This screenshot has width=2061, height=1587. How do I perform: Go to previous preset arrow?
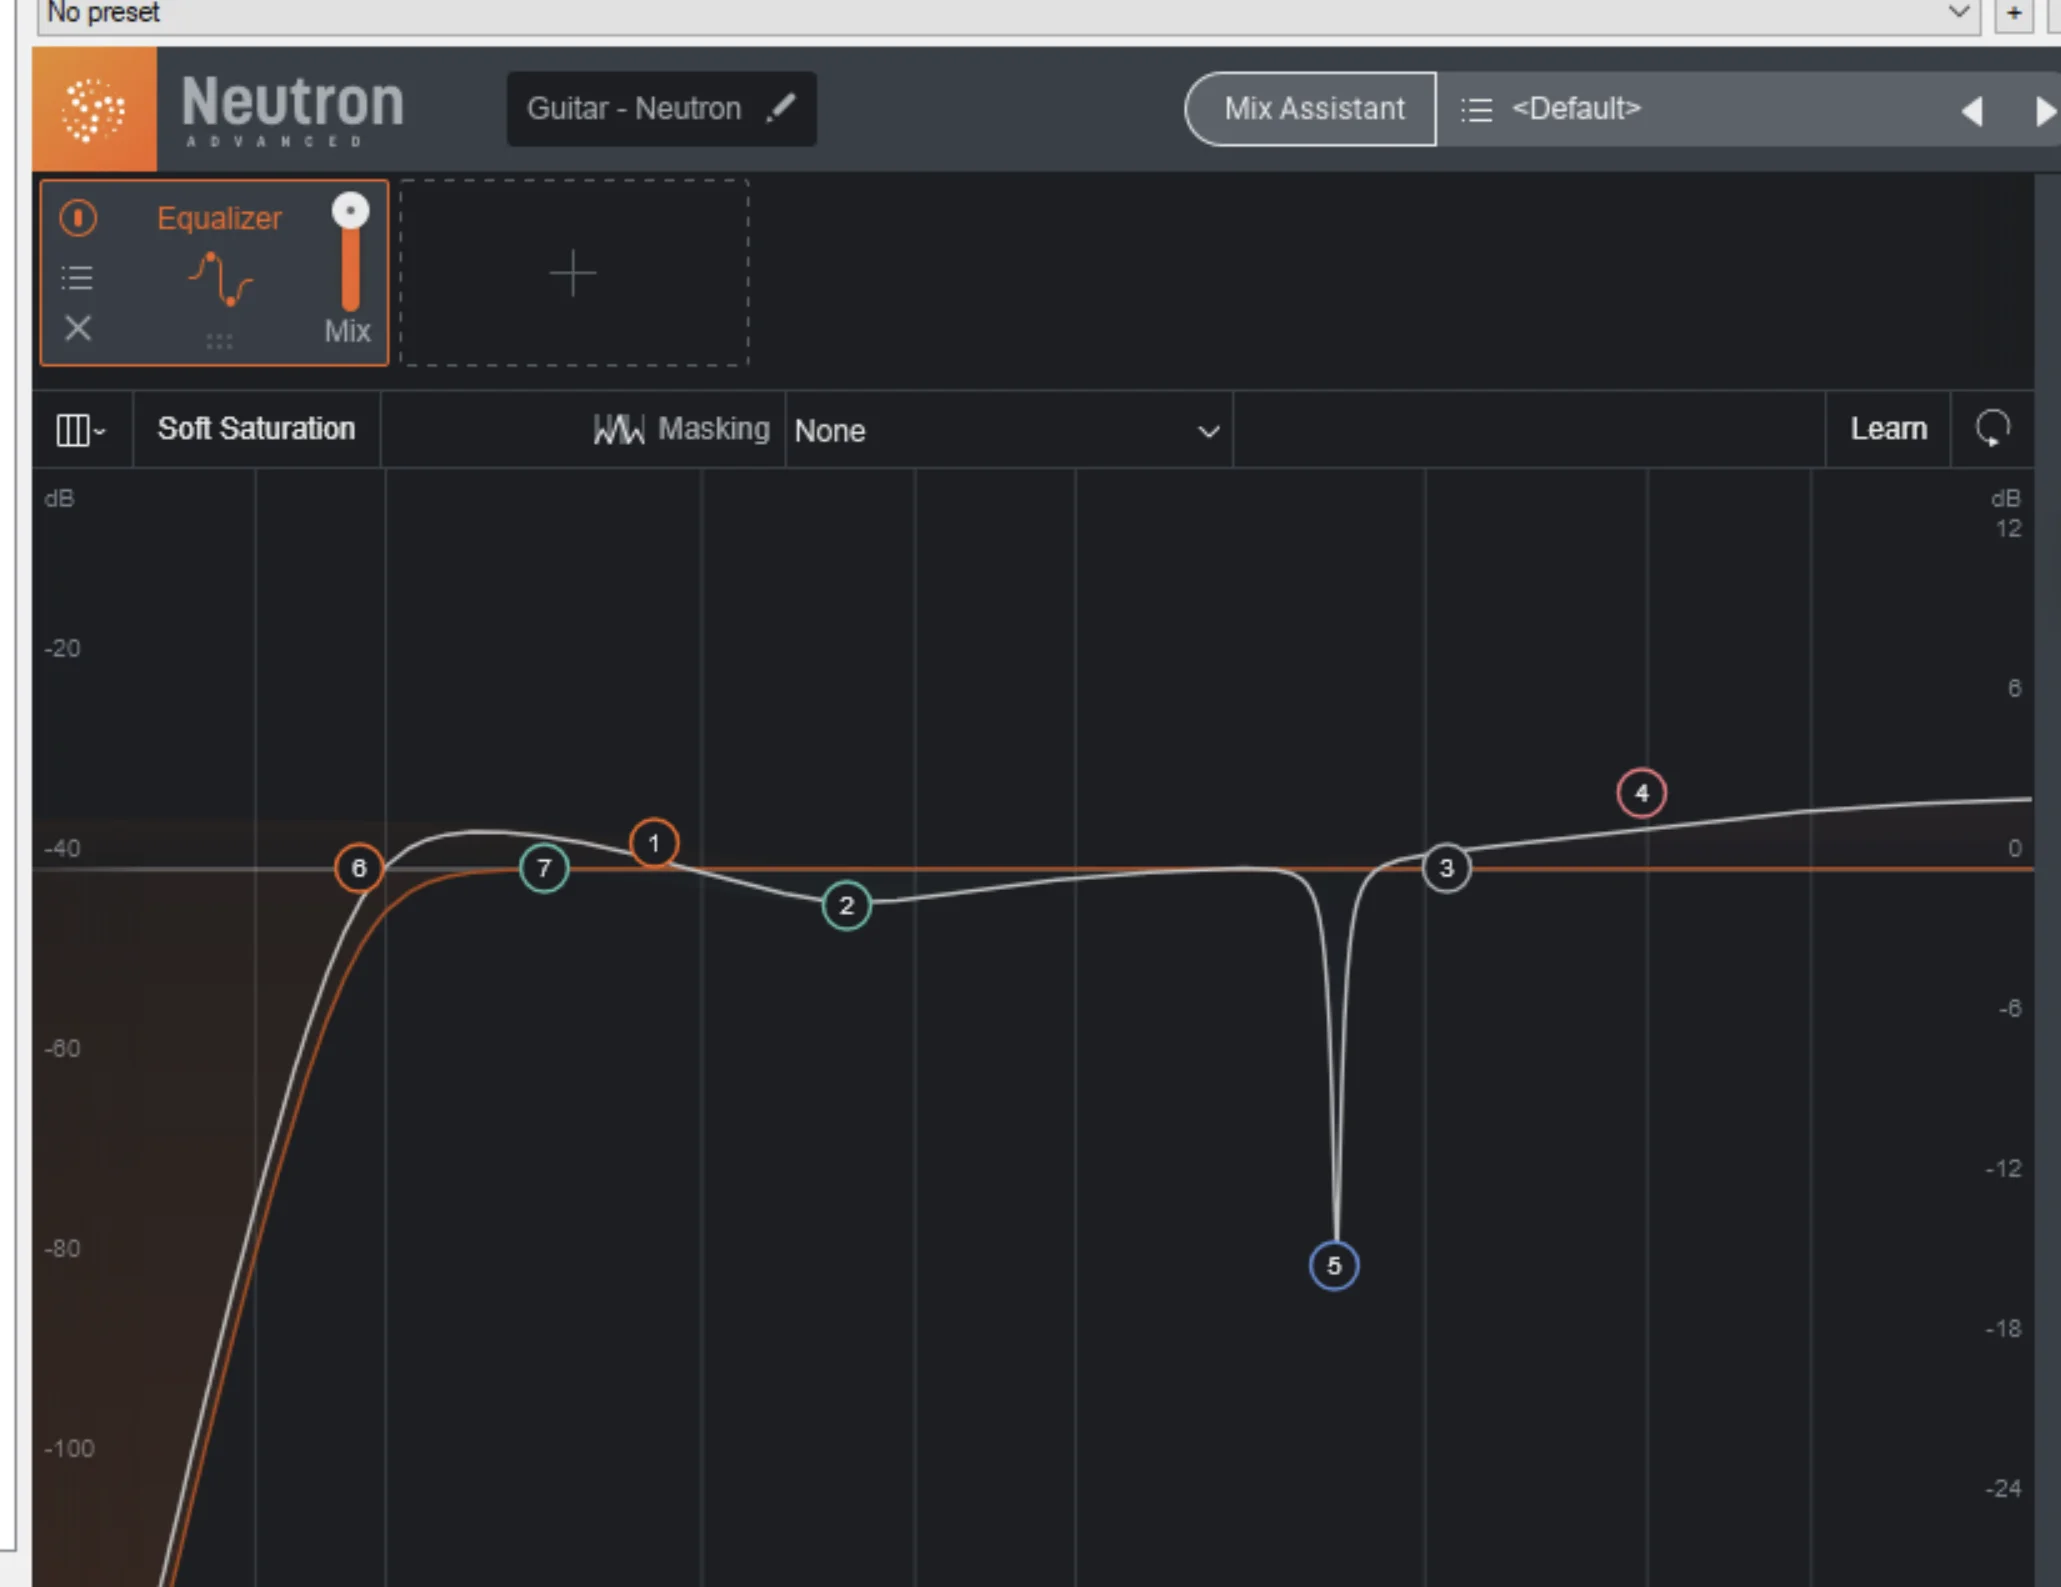coord(1972,110)
